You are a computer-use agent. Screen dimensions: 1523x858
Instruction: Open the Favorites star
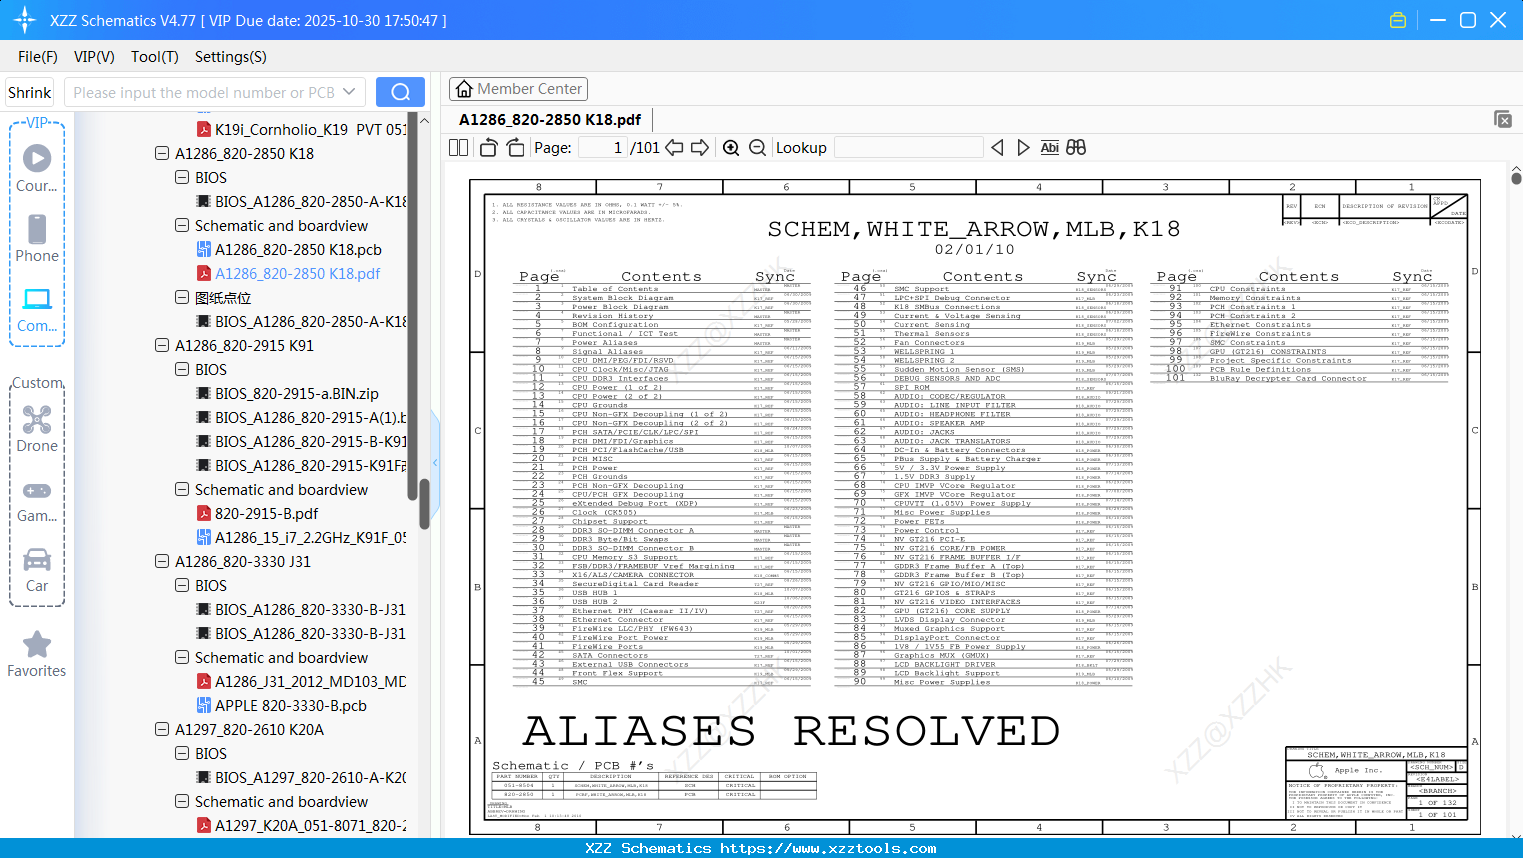(37, 654)
